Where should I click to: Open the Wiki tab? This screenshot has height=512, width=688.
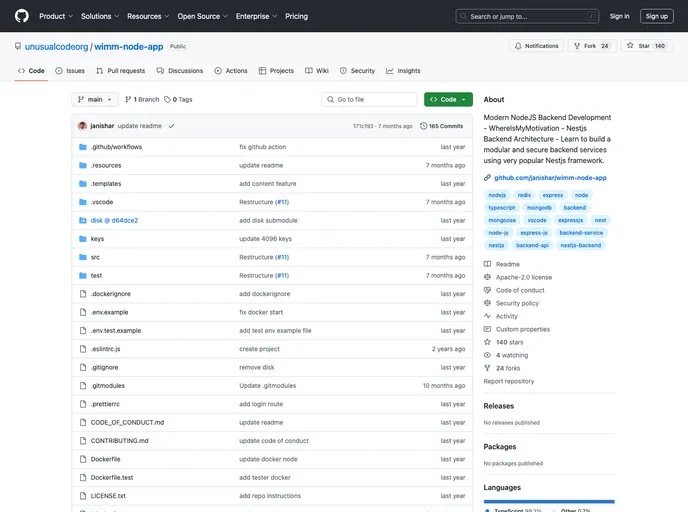317,71
